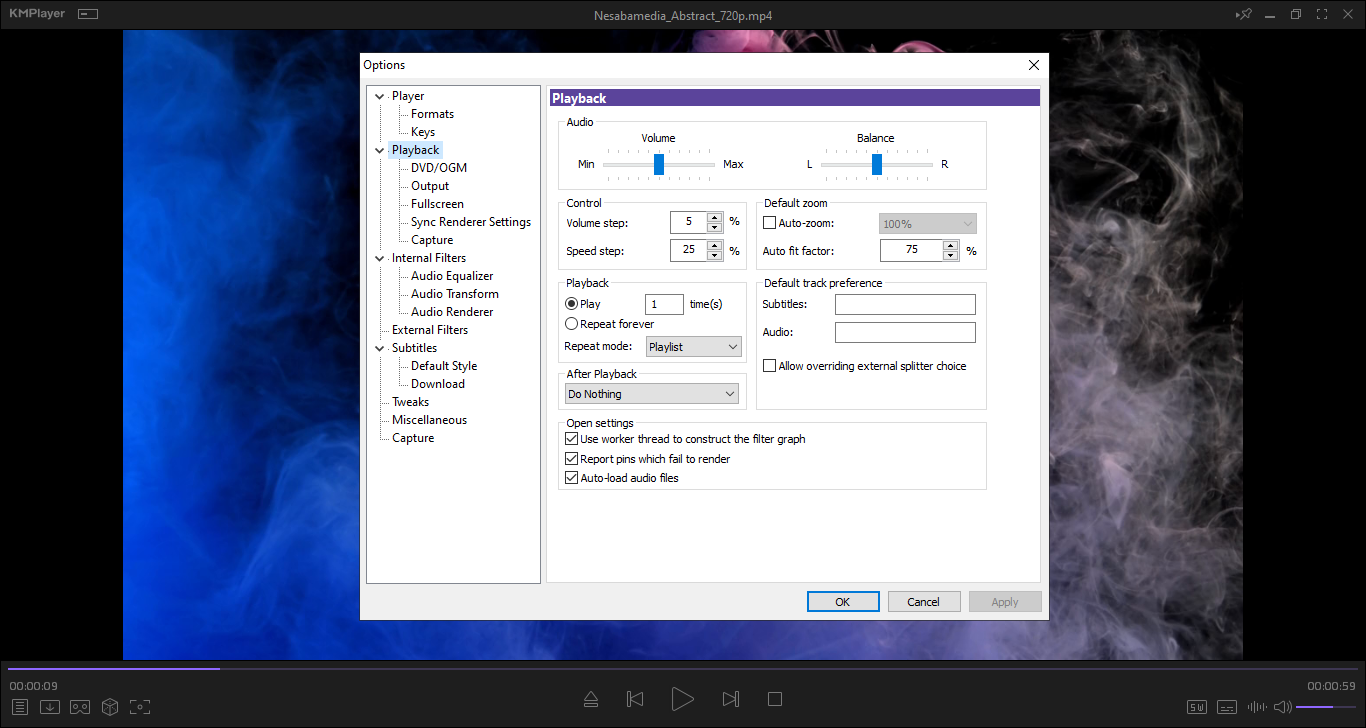The image size is (1366, 728).
Task: Open the playlist icon in bottom bar
Action: 19,707
